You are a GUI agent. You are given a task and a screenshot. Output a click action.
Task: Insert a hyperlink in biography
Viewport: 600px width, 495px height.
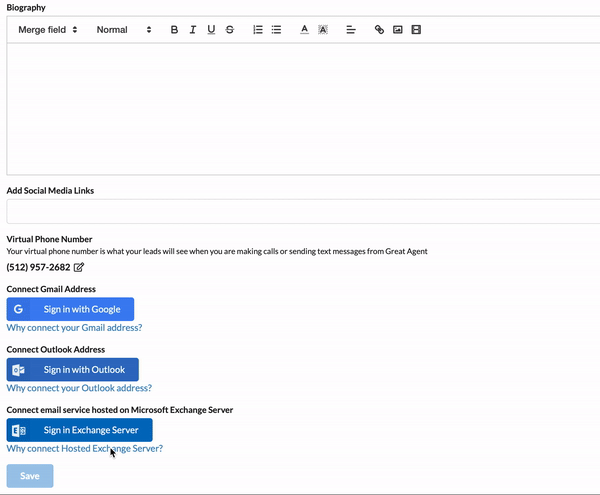coord(379,30)
